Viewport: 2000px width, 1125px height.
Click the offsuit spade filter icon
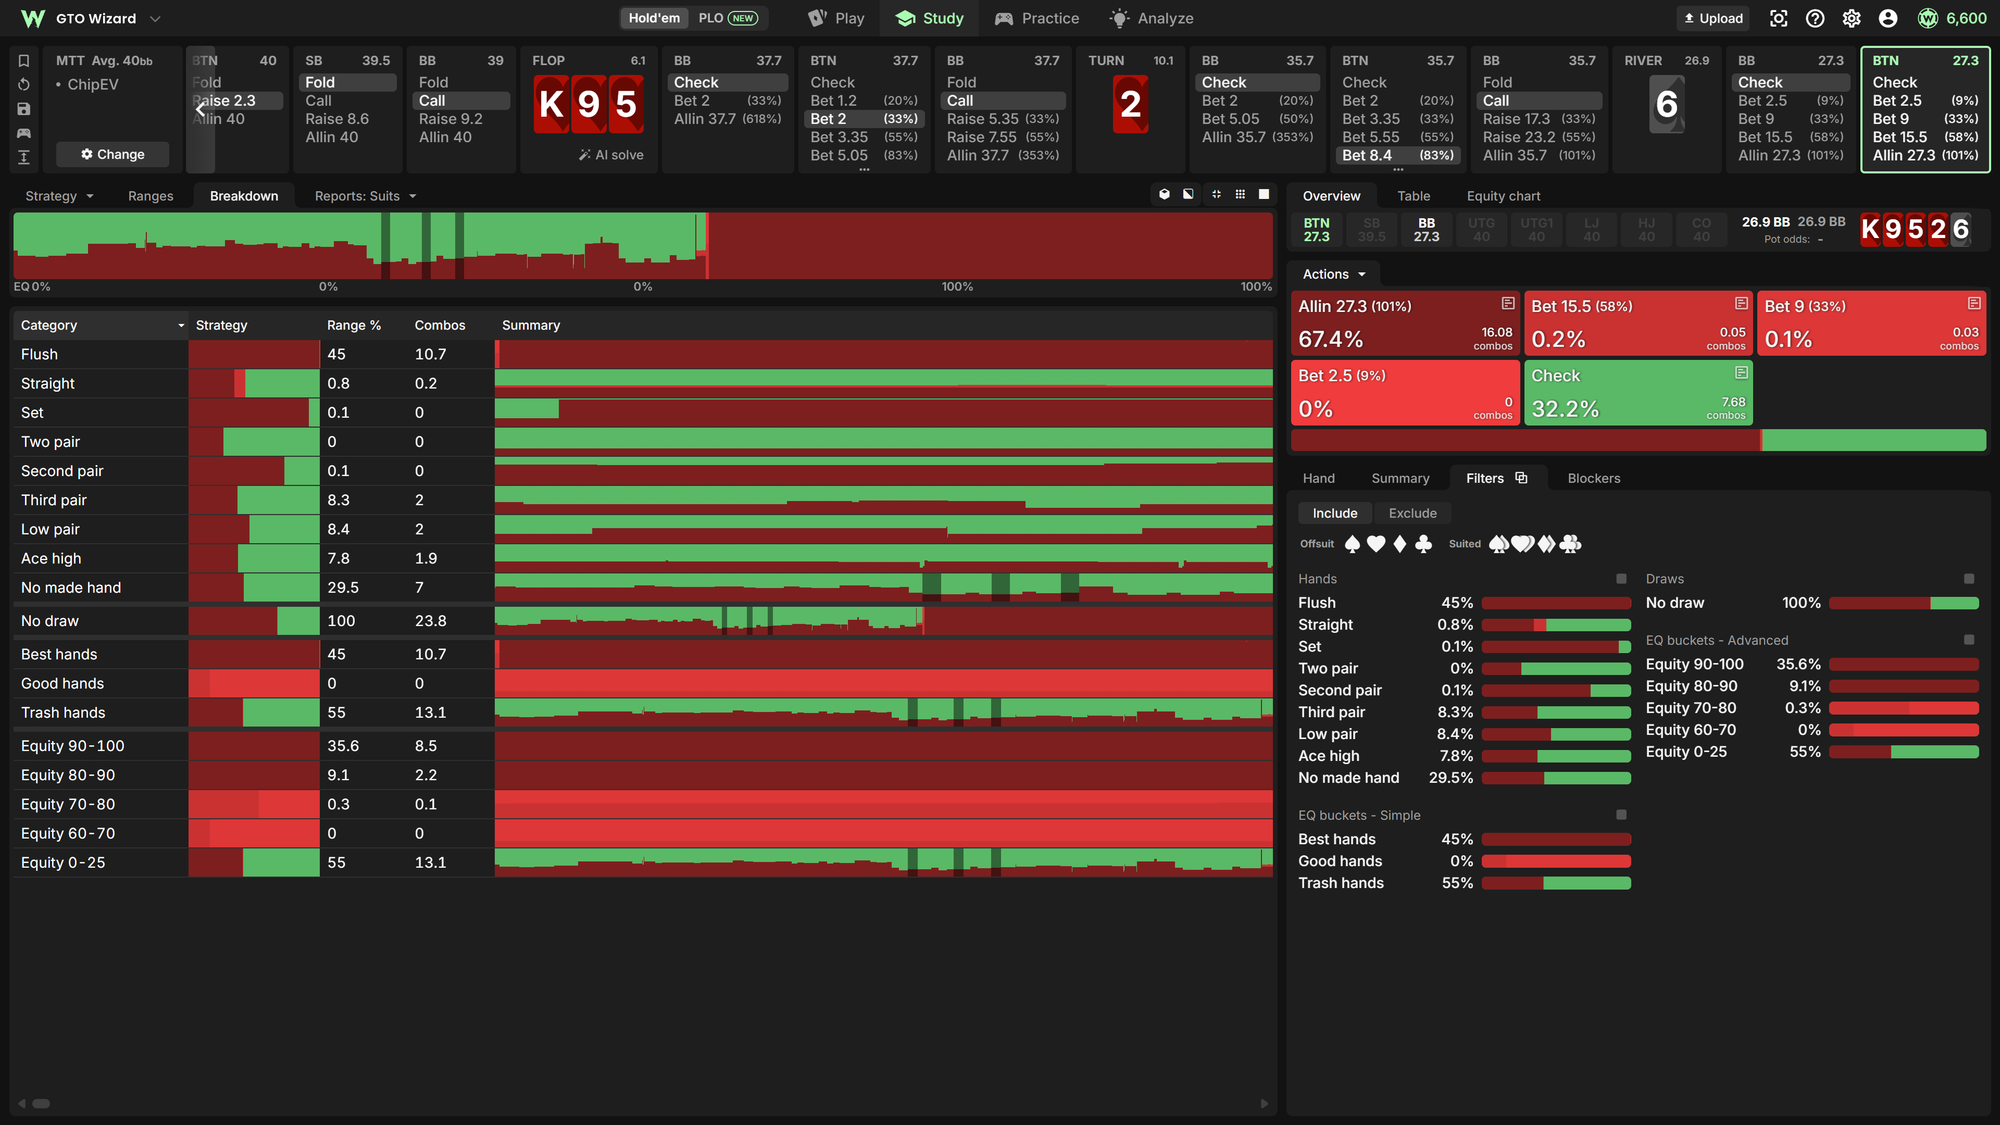(x=1352, y=544)
